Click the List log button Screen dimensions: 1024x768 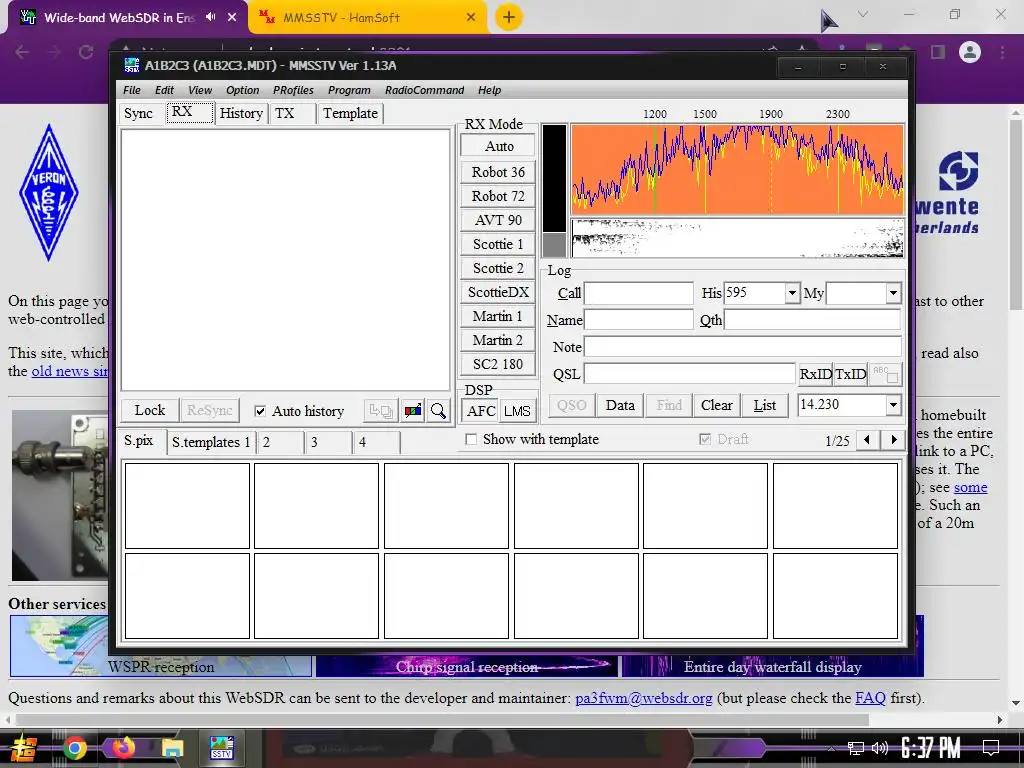(765, 405)
